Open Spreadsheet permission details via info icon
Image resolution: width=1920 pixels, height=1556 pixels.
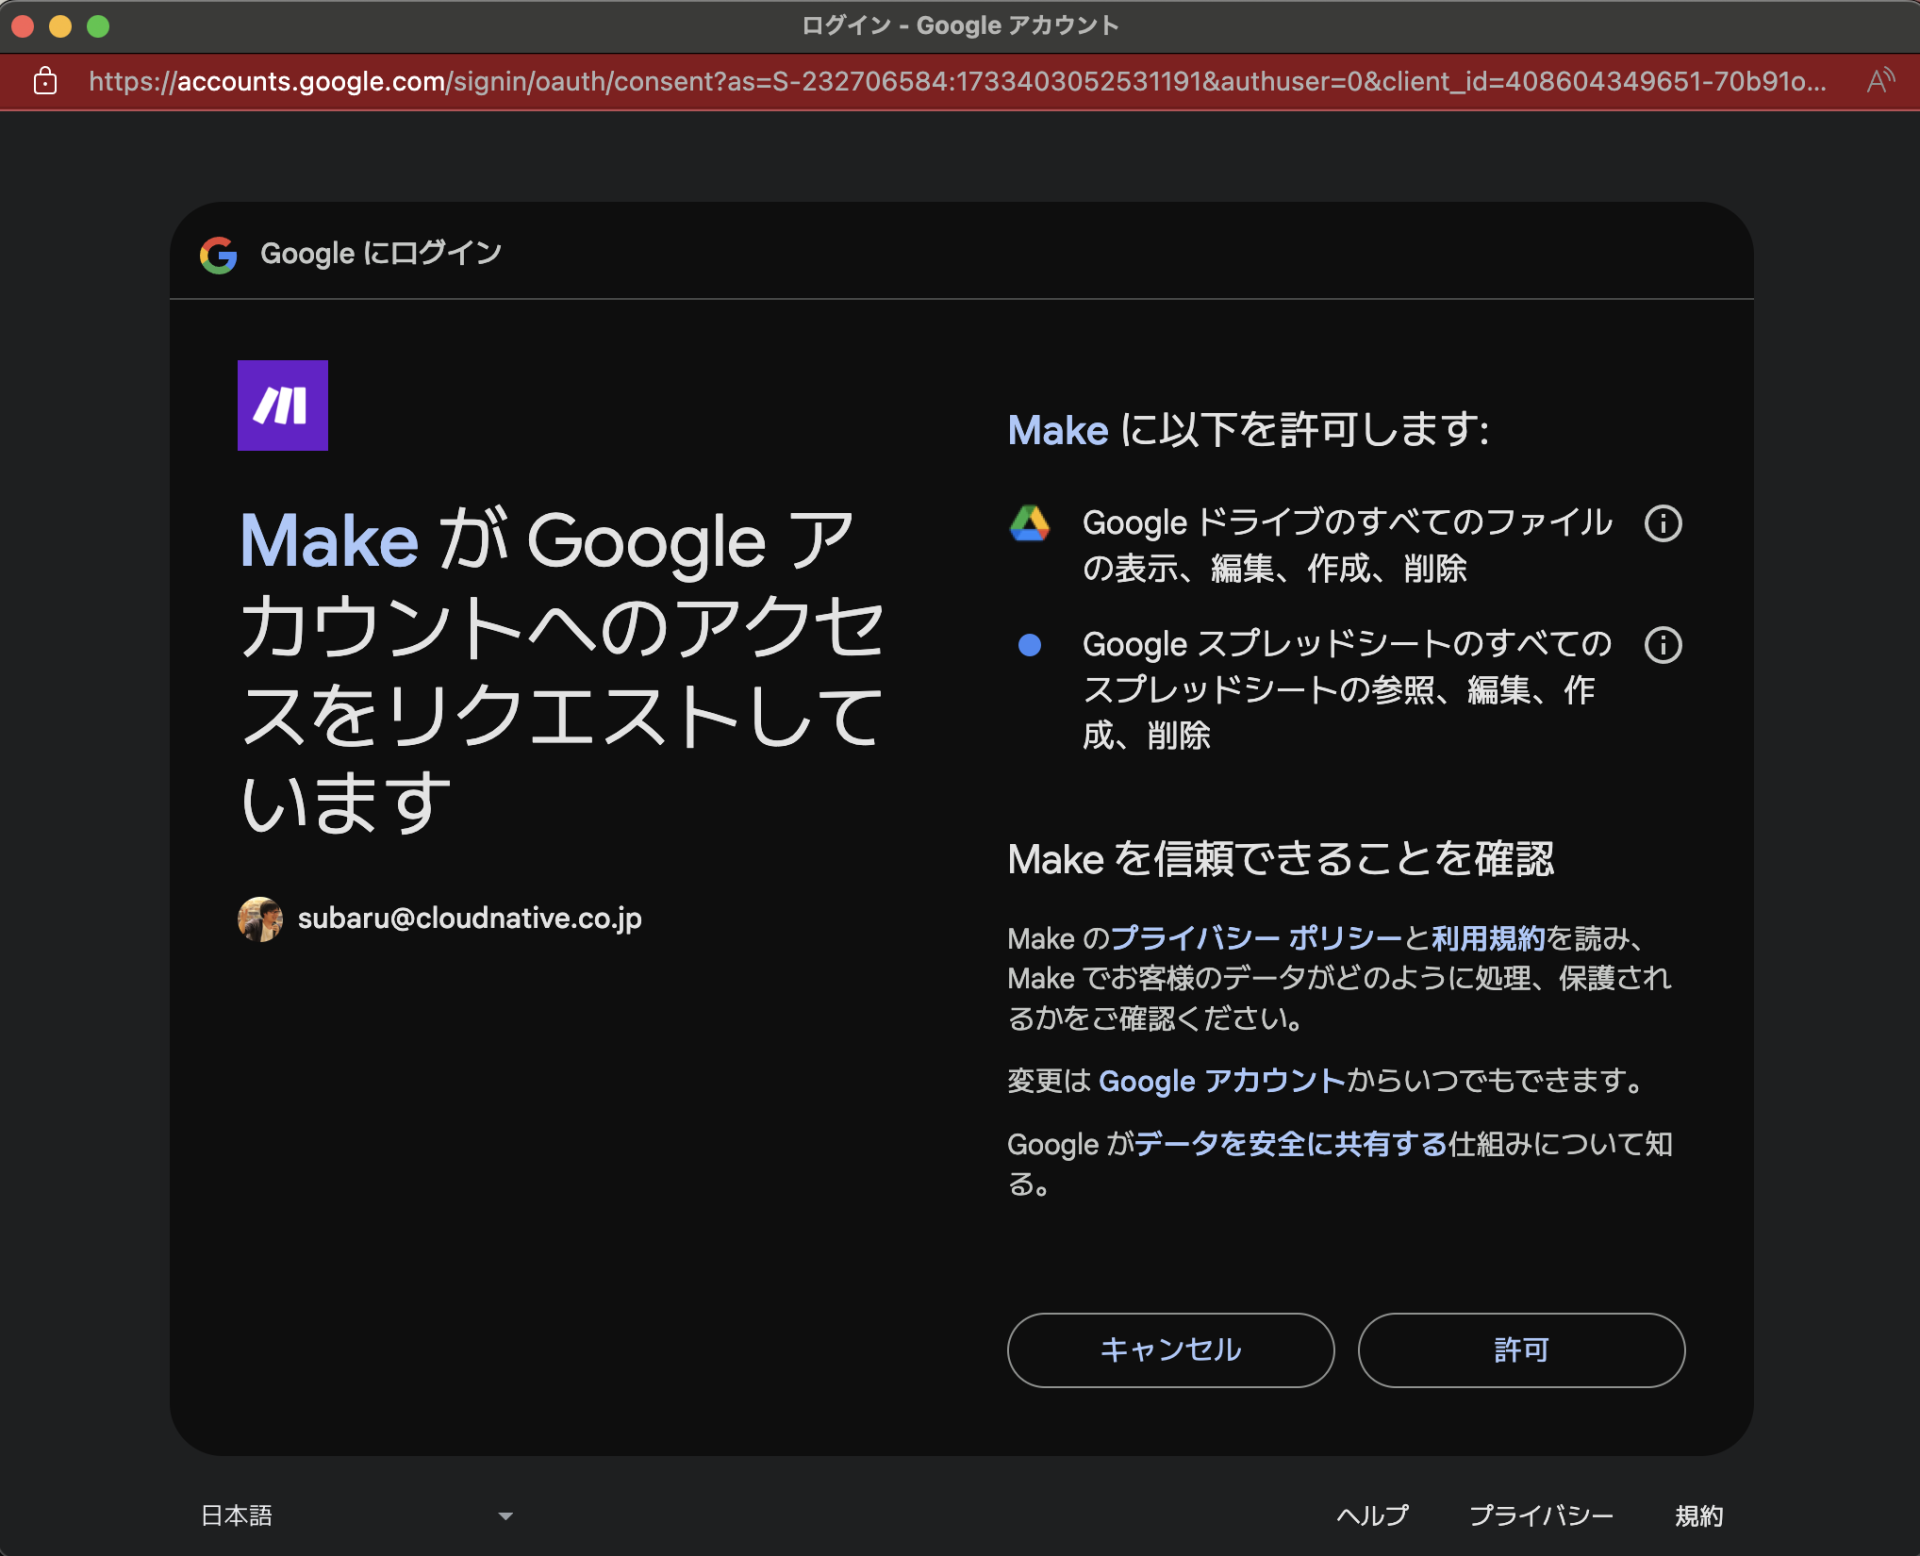[1663, 645]
